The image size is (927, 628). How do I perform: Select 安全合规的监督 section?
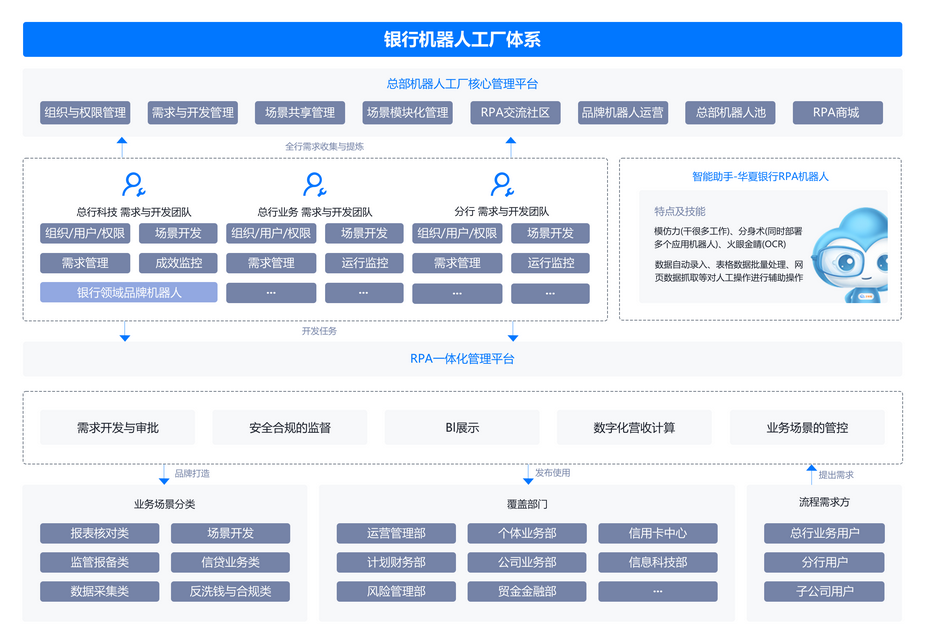290,427
